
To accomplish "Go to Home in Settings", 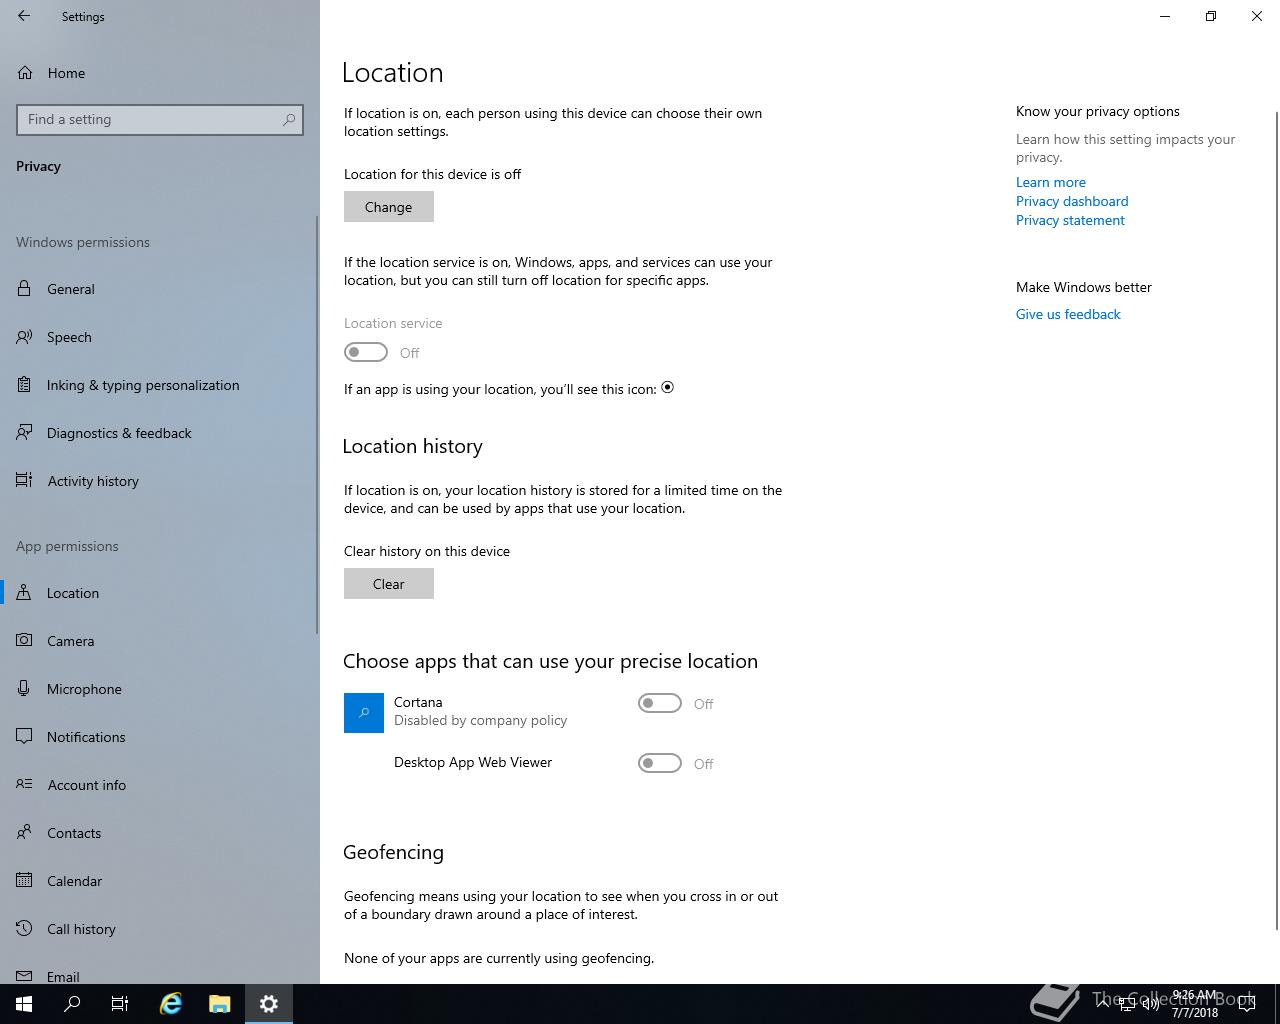I will click(160, 73).
